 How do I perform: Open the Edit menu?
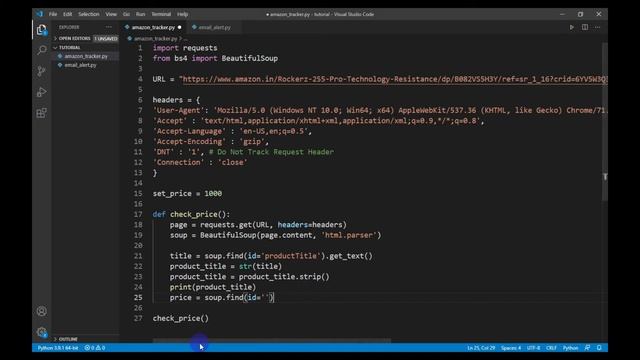67,14
